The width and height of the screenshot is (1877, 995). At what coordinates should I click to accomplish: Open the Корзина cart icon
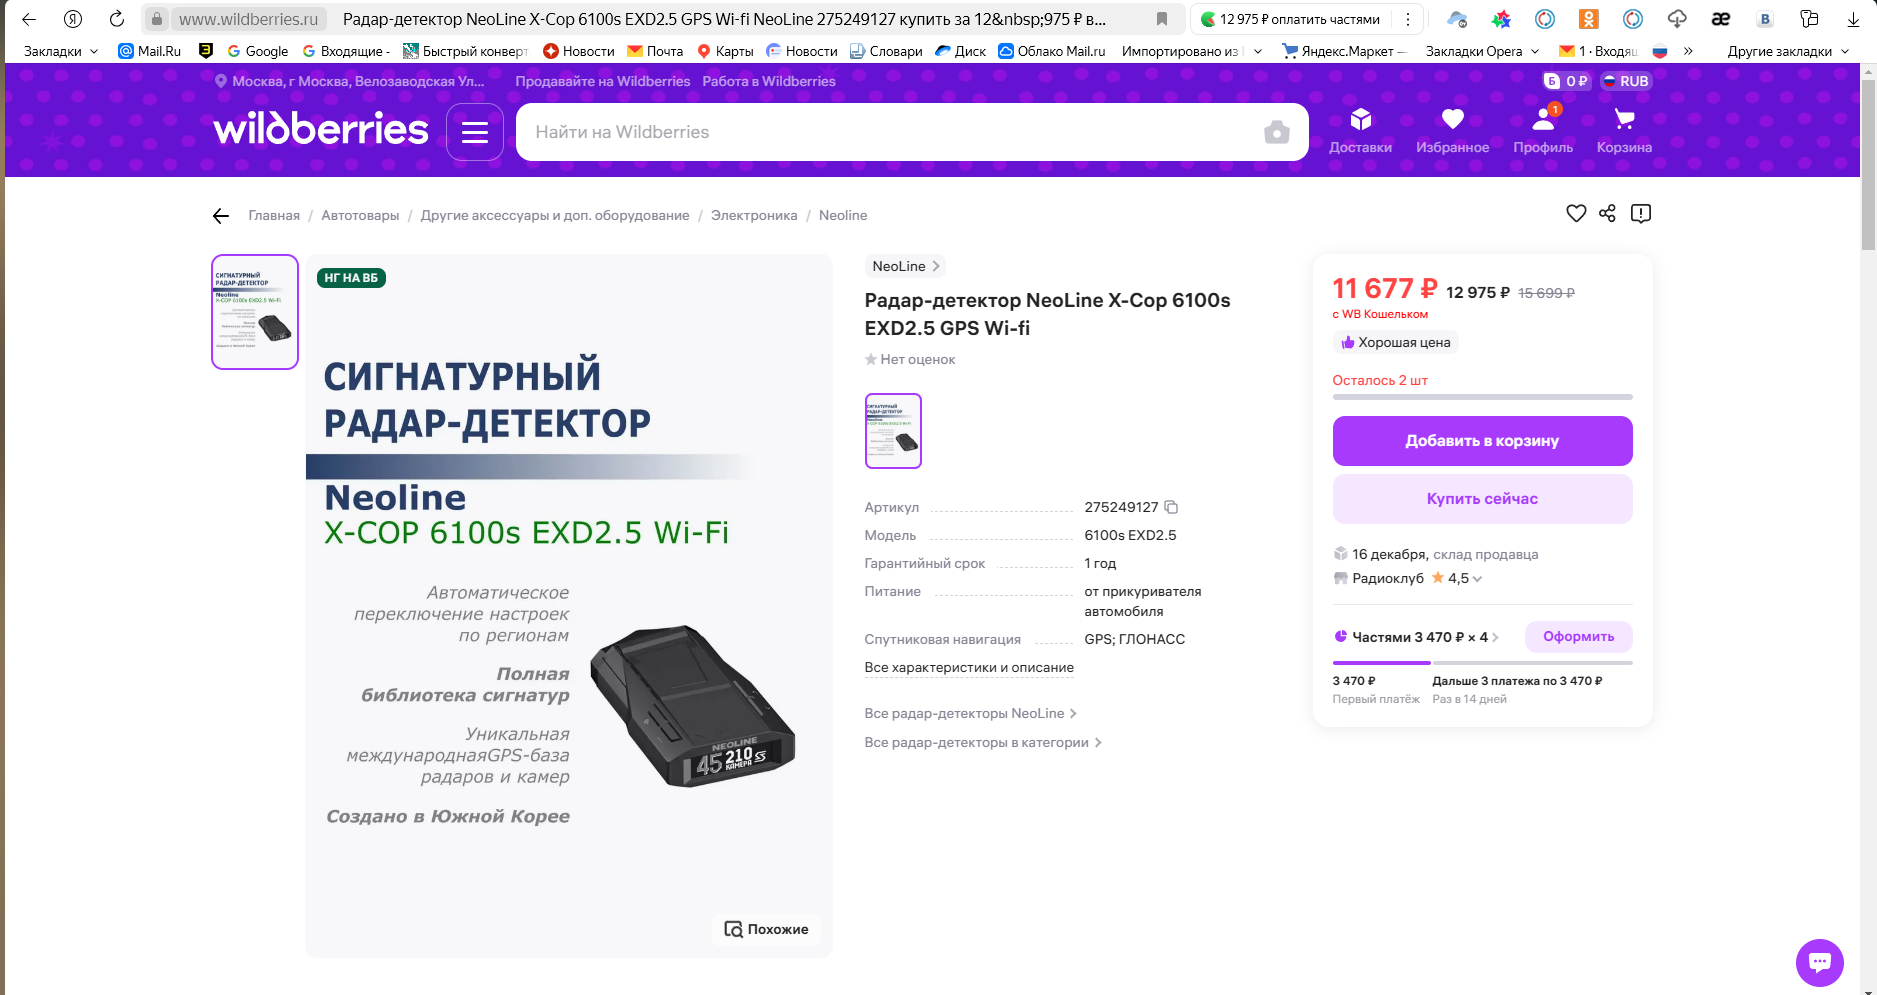[x=1624, y=121]
